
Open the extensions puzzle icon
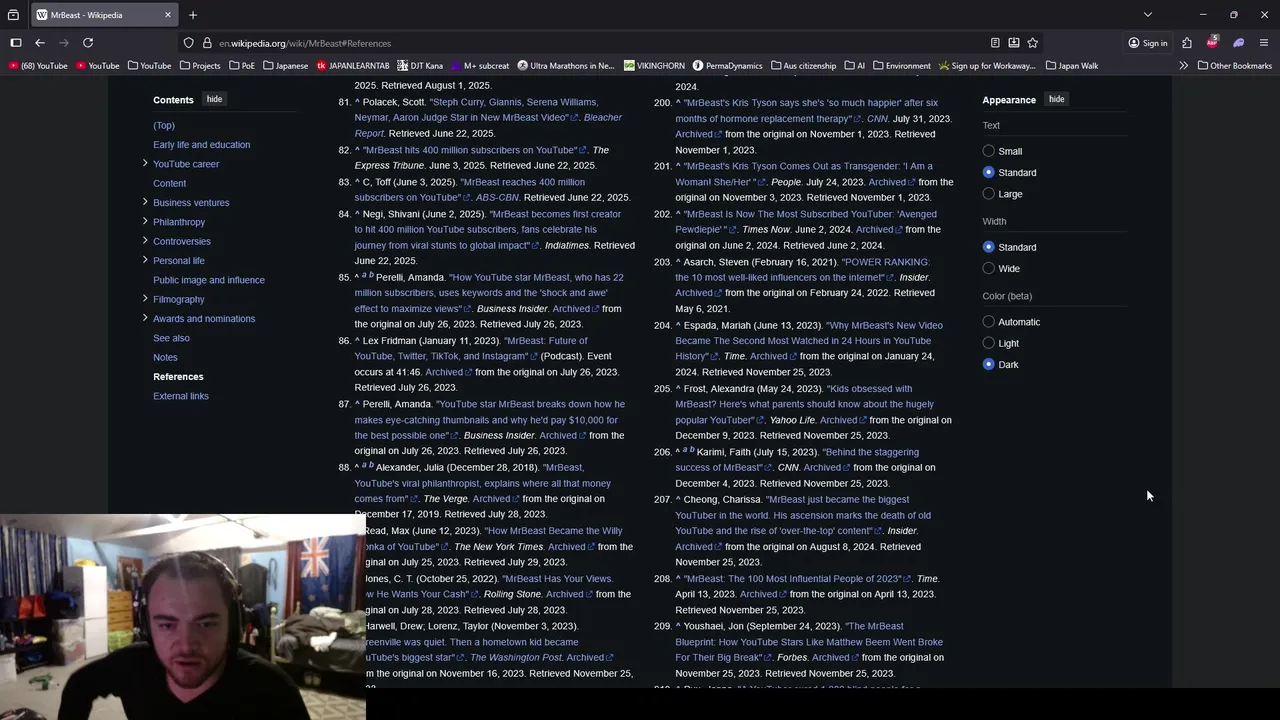[x=1187, y=43]
